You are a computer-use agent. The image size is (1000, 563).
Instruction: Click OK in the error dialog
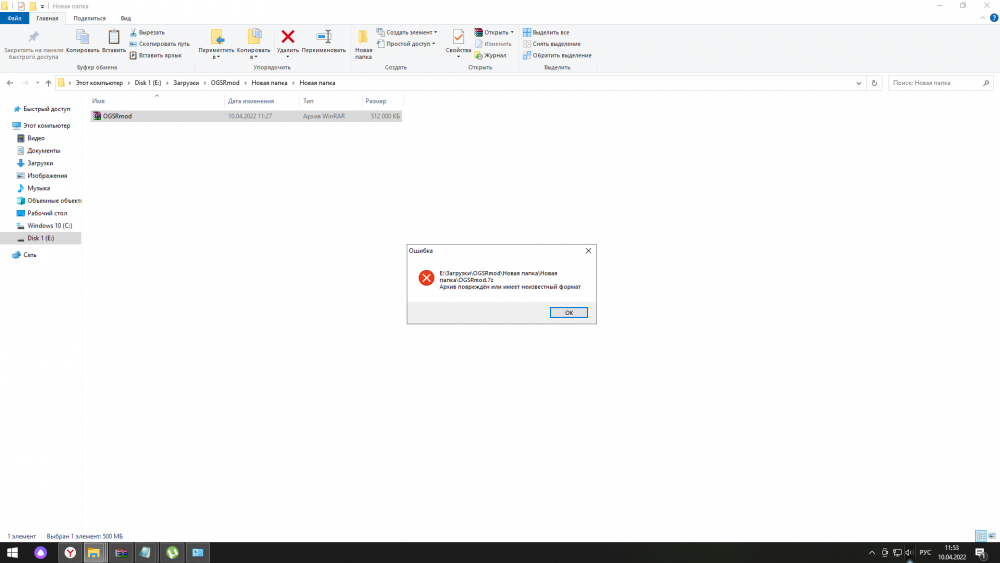click(568, 312)
